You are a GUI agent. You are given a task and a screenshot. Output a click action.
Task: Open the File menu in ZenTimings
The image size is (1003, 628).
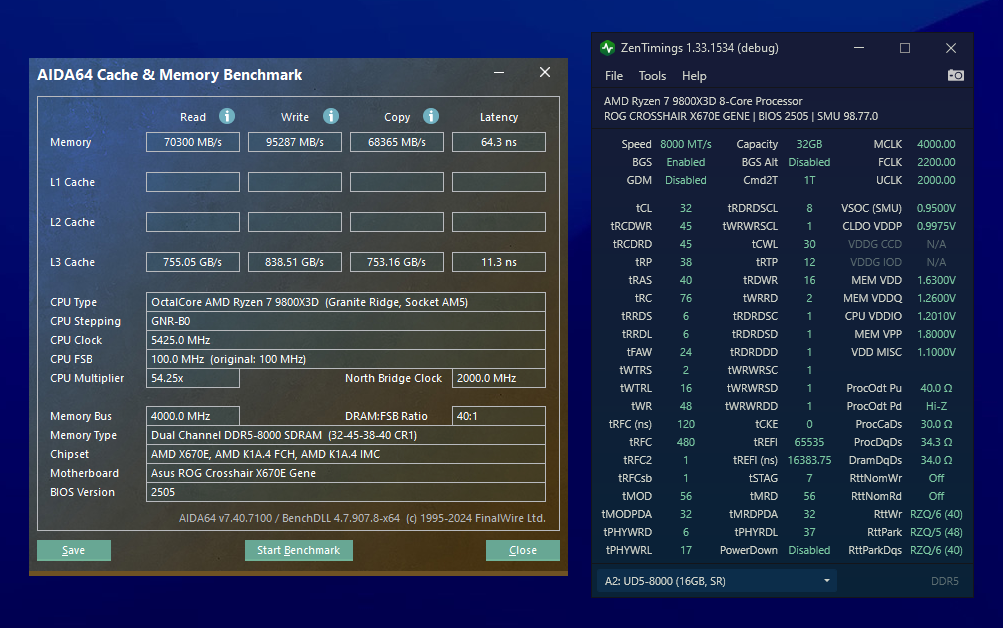614,76
